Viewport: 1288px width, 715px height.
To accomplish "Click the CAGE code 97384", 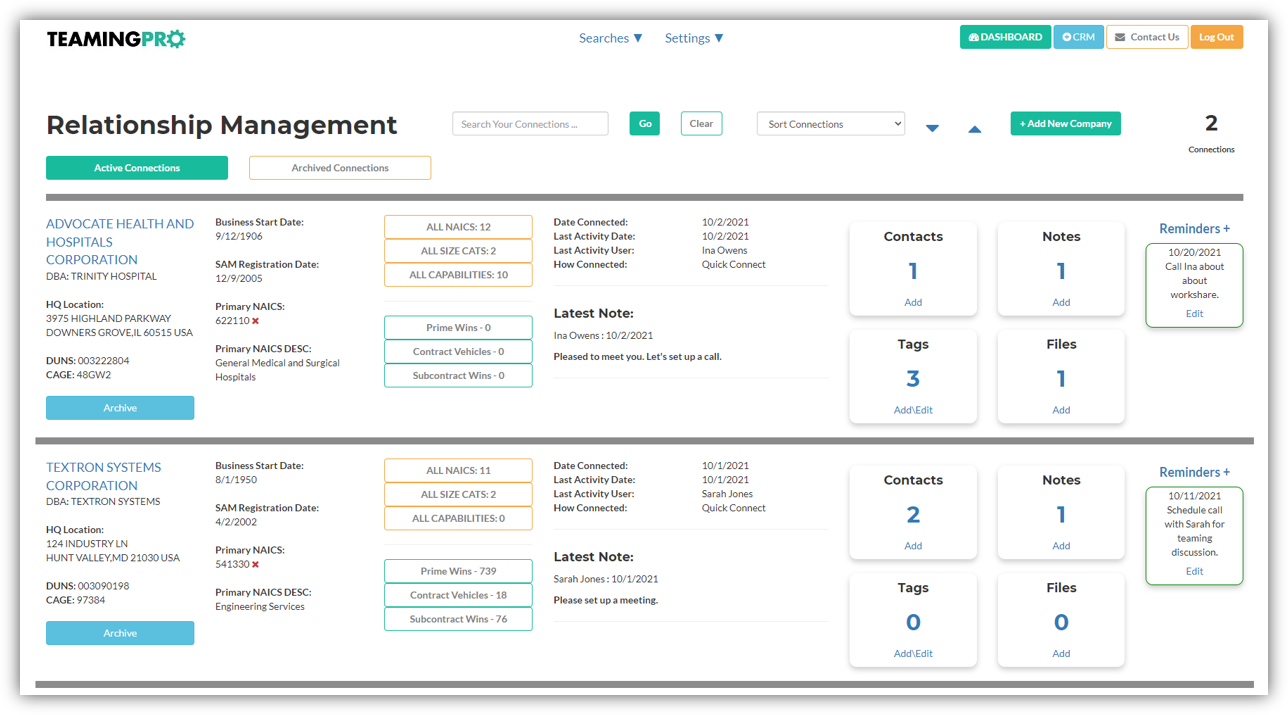I will [x=91, y=600].
